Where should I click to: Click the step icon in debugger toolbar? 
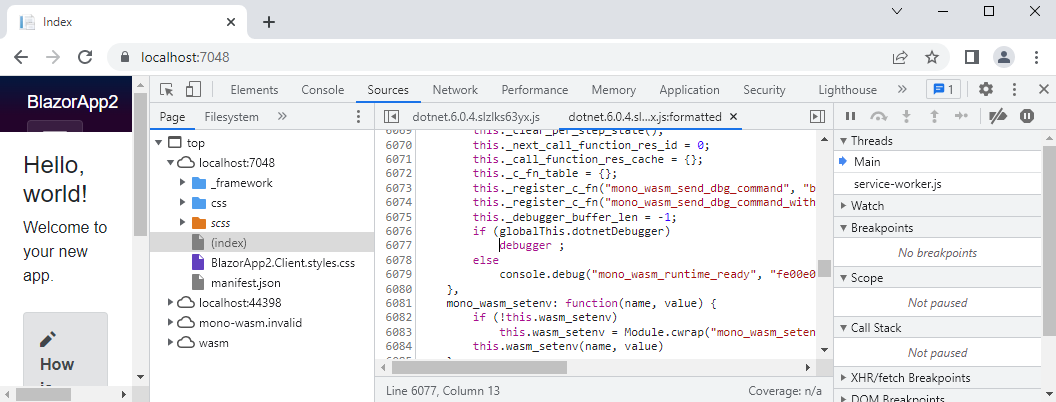pyautogui.click(x=961, y=116)
